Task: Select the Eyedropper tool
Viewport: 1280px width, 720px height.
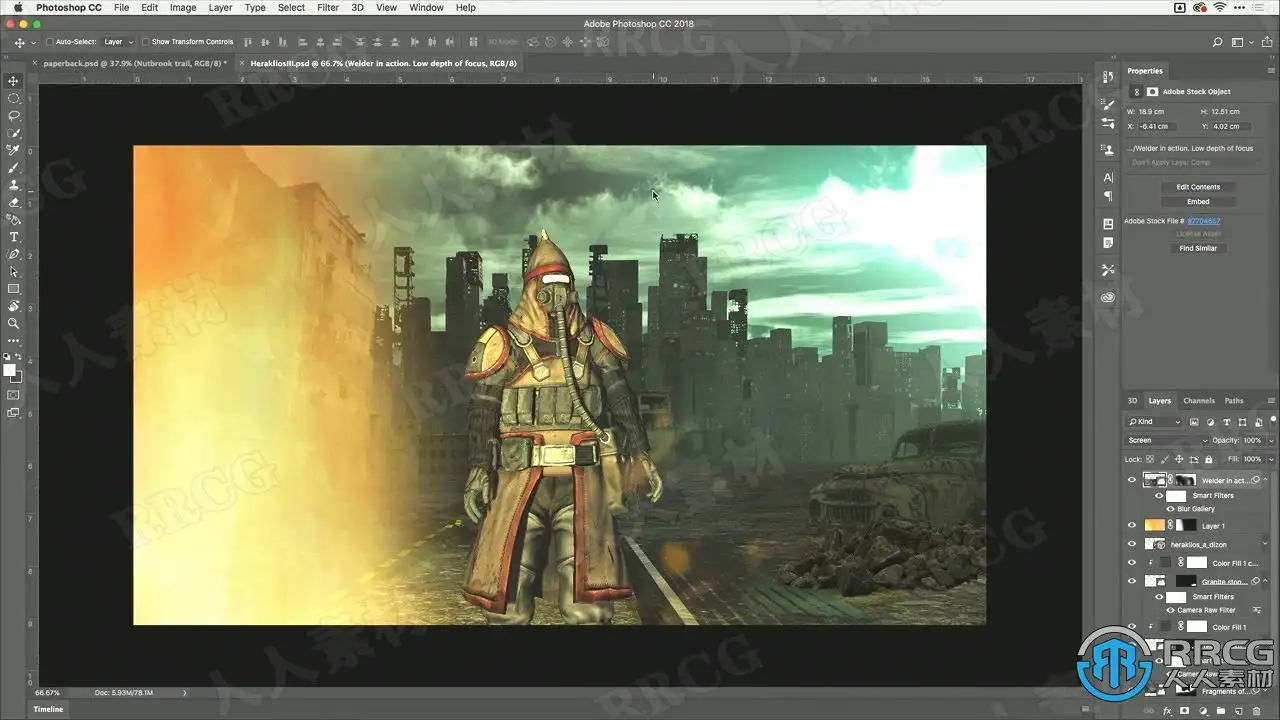Action: coord(14,150)
